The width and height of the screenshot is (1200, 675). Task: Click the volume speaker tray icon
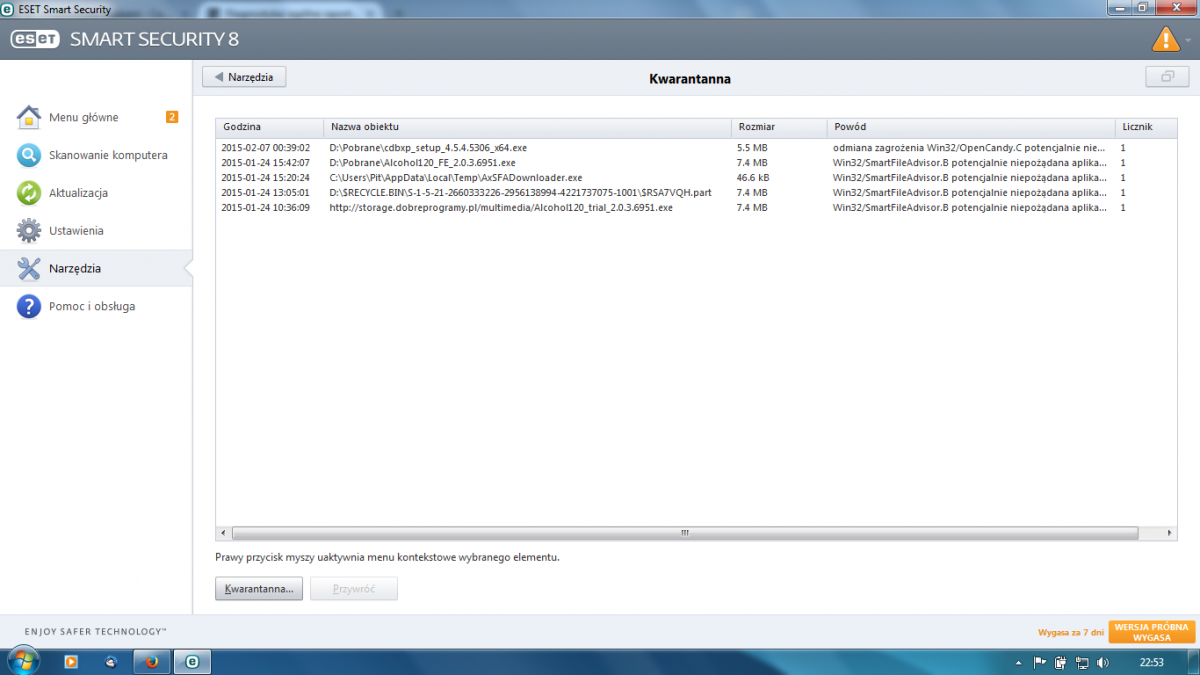tap(1102, 662)
